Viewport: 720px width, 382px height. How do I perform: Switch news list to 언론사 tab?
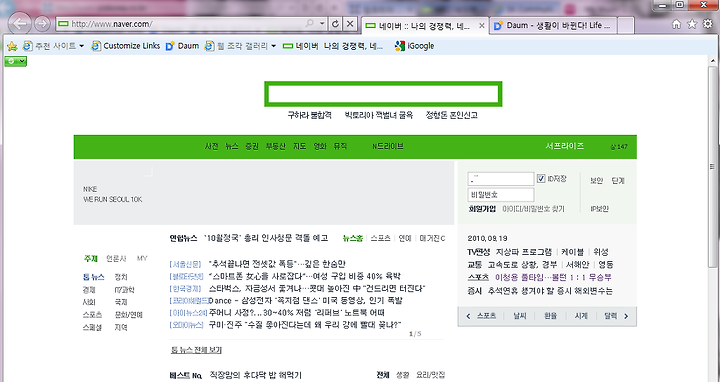116,258
